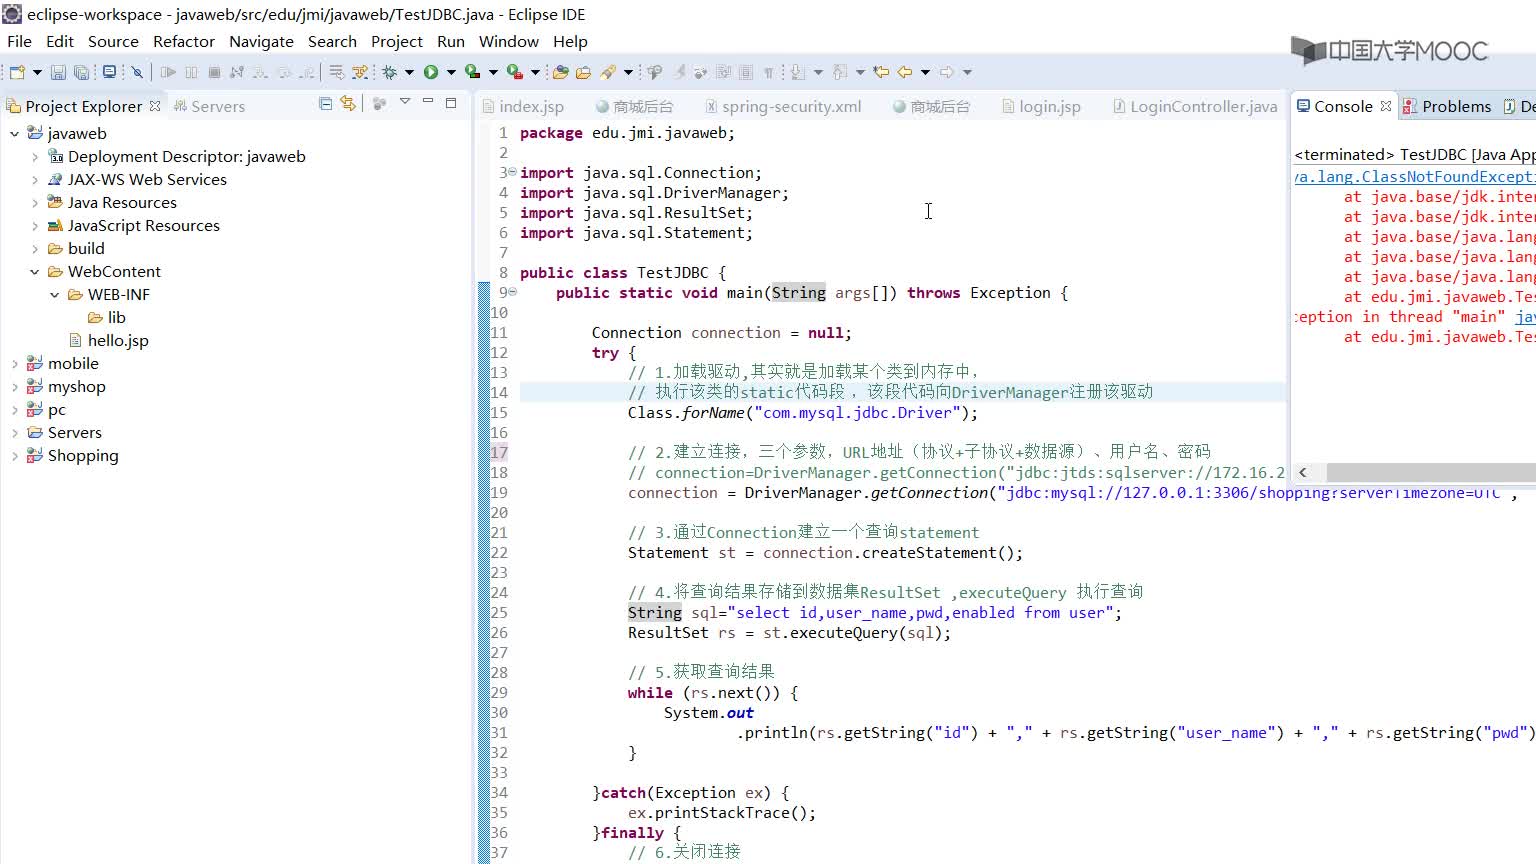1536x864 pixels.
Task: Click the Last Edit Location icon
Action: 881,72
